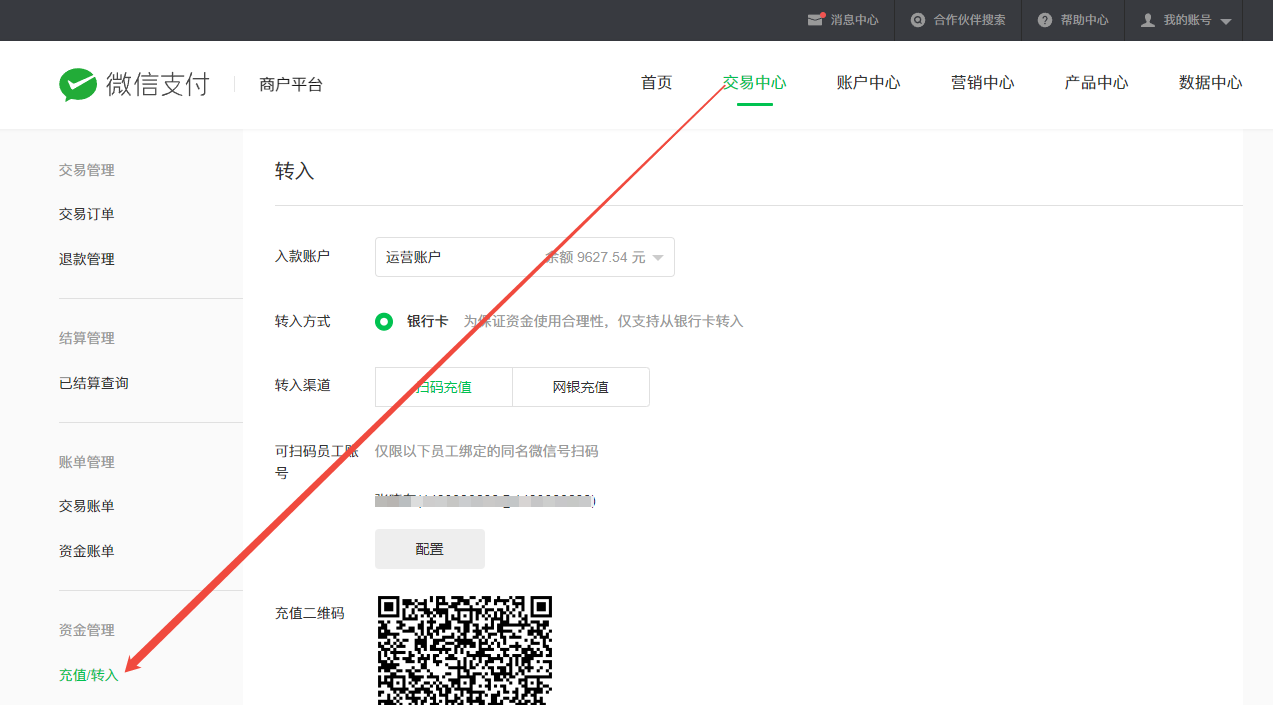Open 资金账单 in sidebar
Screen dimensions: 1273x705
point(87,551)
